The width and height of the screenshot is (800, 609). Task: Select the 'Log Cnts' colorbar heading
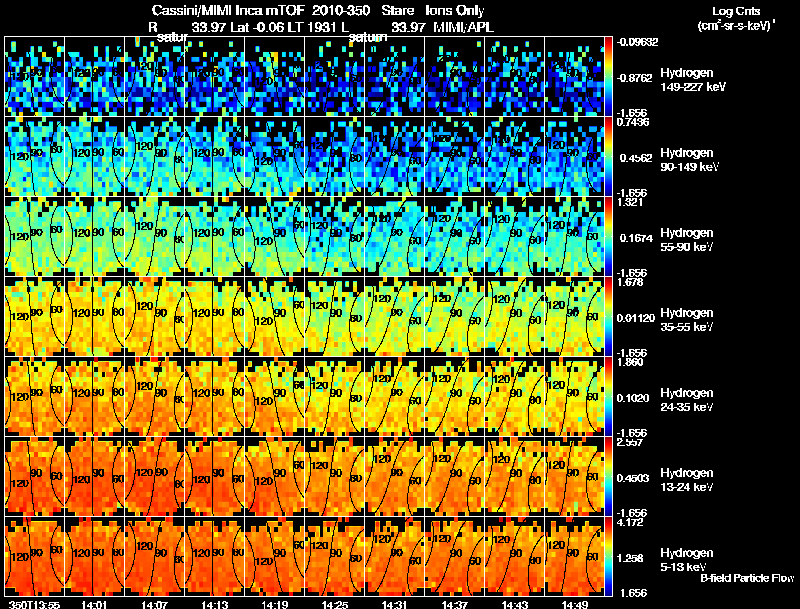(x=736, y=11)
